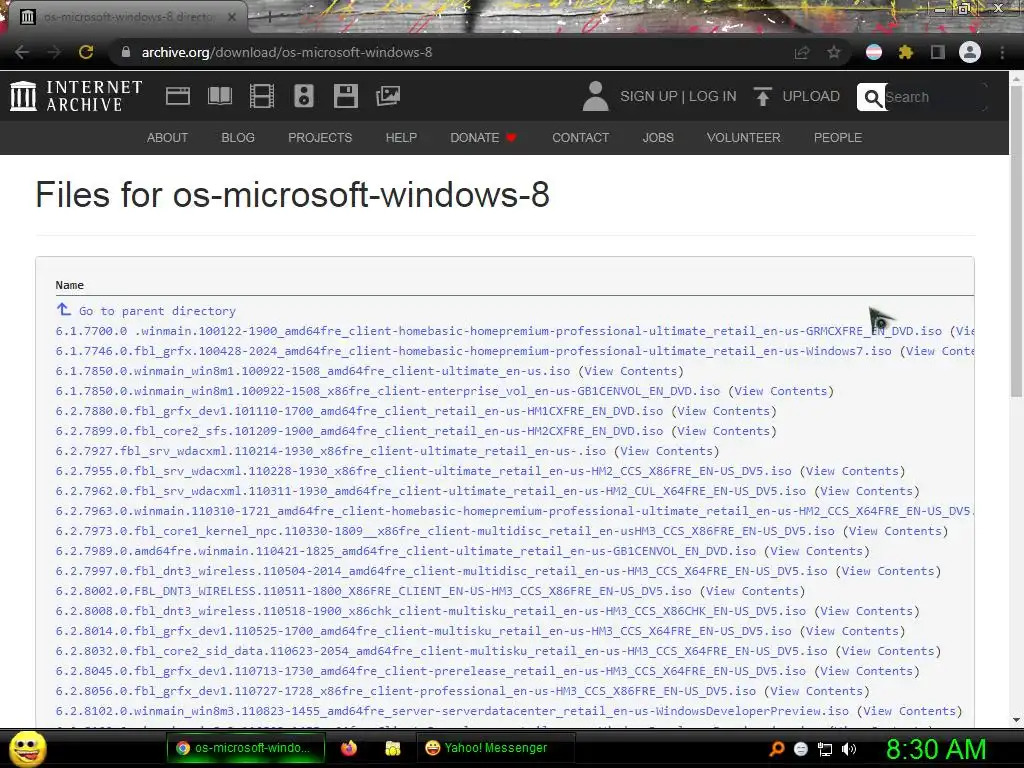Viewport: 1024px width, 768px height.
Task: Switch to os-microsoft-windows taskbar button
Action: click(x=246, y=748)
